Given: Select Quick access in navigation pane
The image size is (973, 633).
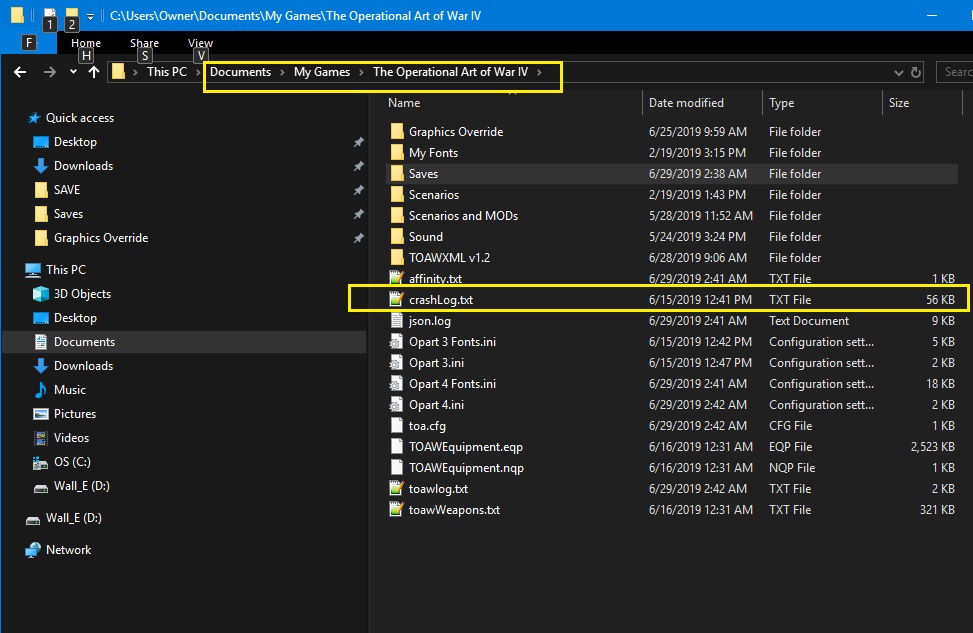Looking at the screenshot, I should [79, 118].
